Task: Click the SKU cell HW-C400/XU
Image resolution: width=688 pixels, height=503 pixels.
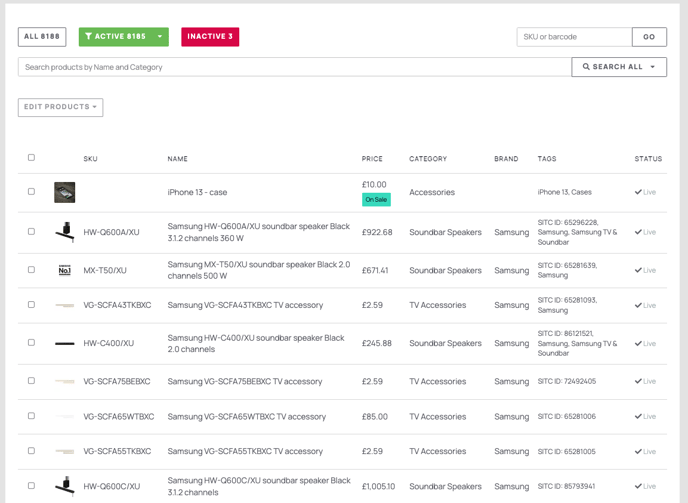Action: [108, 343]
